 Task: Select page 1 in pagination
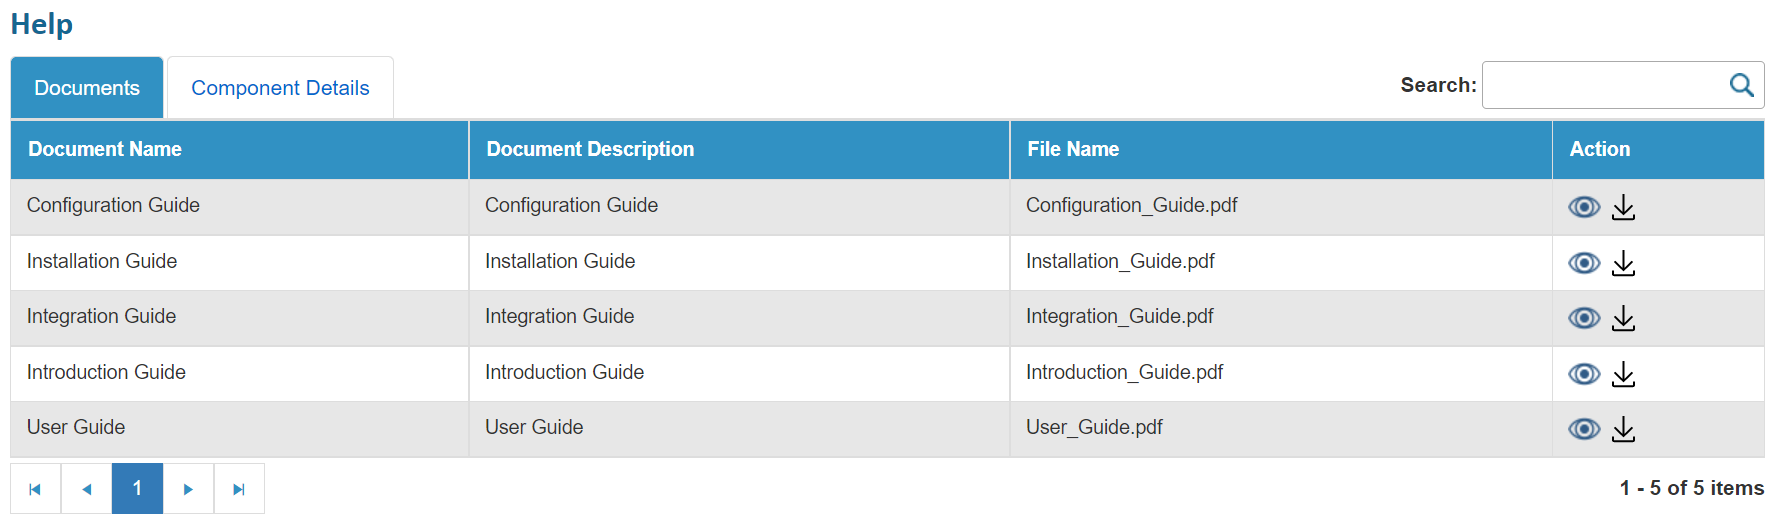137,489
